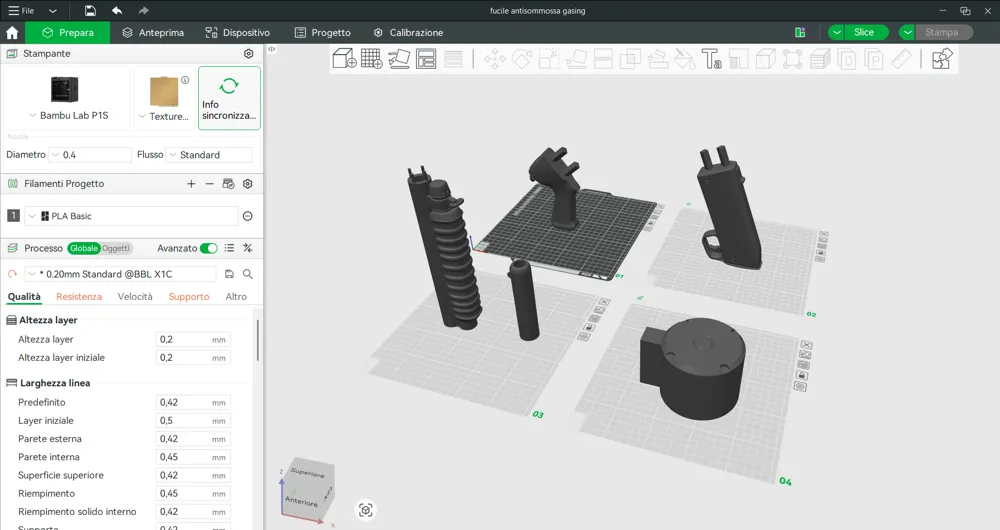Click the Arrange all objects icon

[x=427, y=59]
